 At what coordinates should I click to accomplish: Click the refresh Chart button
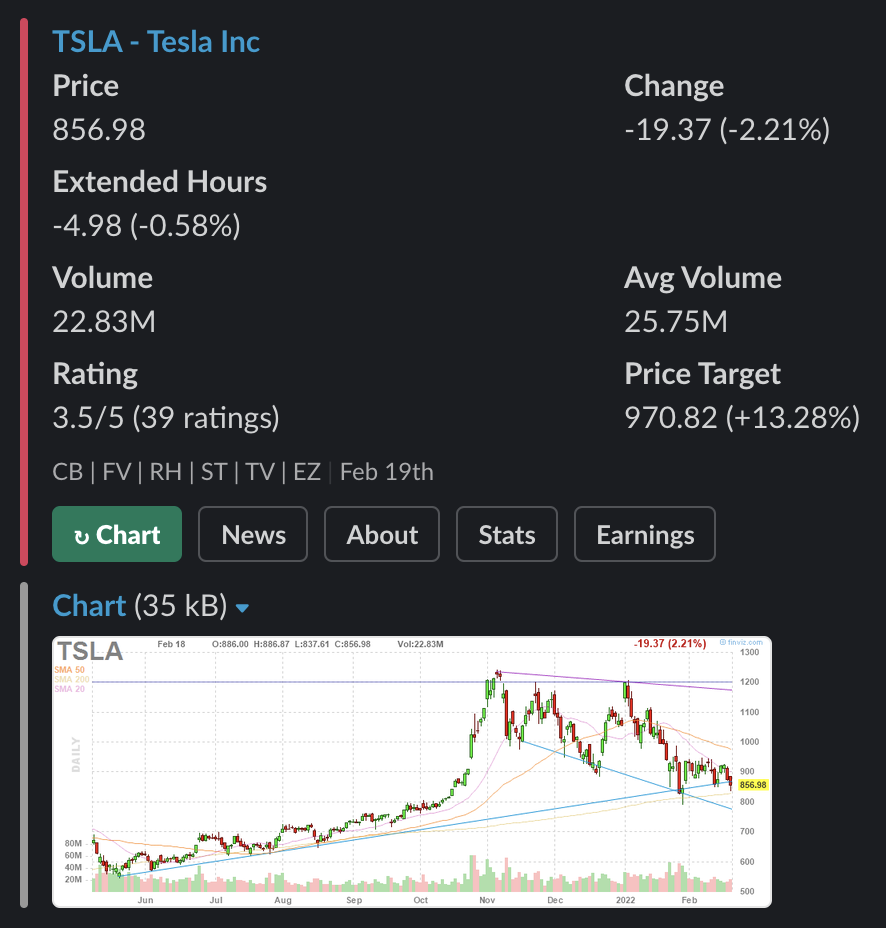pos(117,535)
